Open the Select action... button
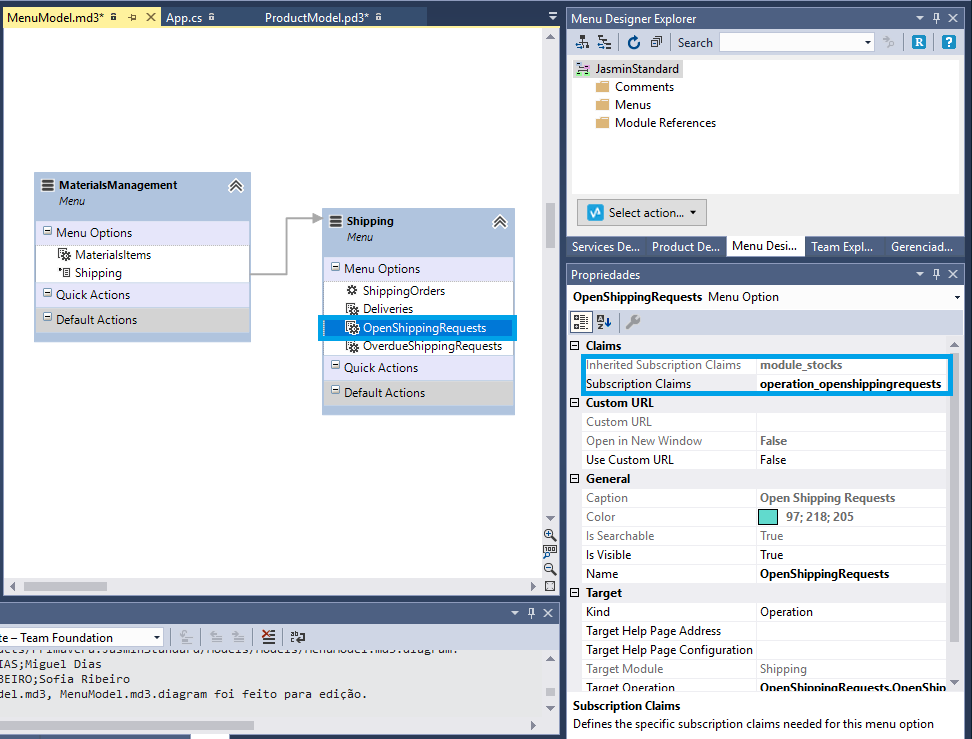Viewport: 972px width, 739px height. 642,213
